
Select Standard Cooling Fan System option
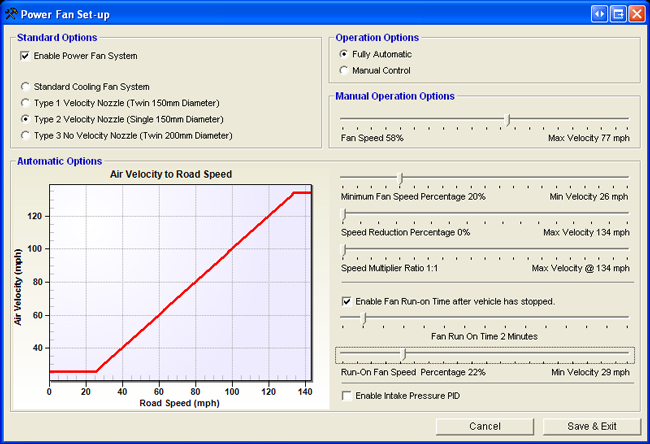[26, 87]
